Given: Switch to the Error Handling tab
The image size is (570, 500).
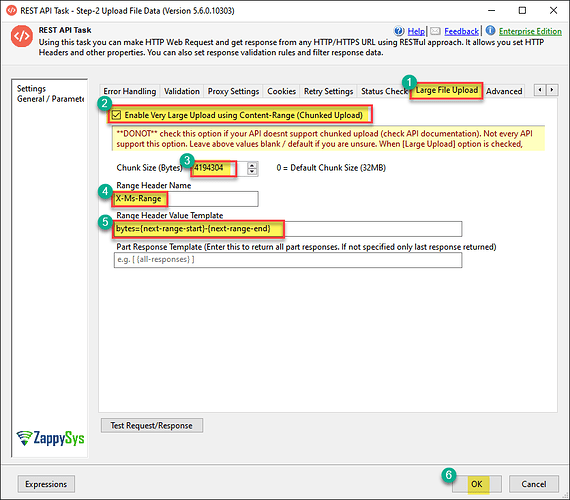Looking at the screenshot, I should (x=129, y=91).
